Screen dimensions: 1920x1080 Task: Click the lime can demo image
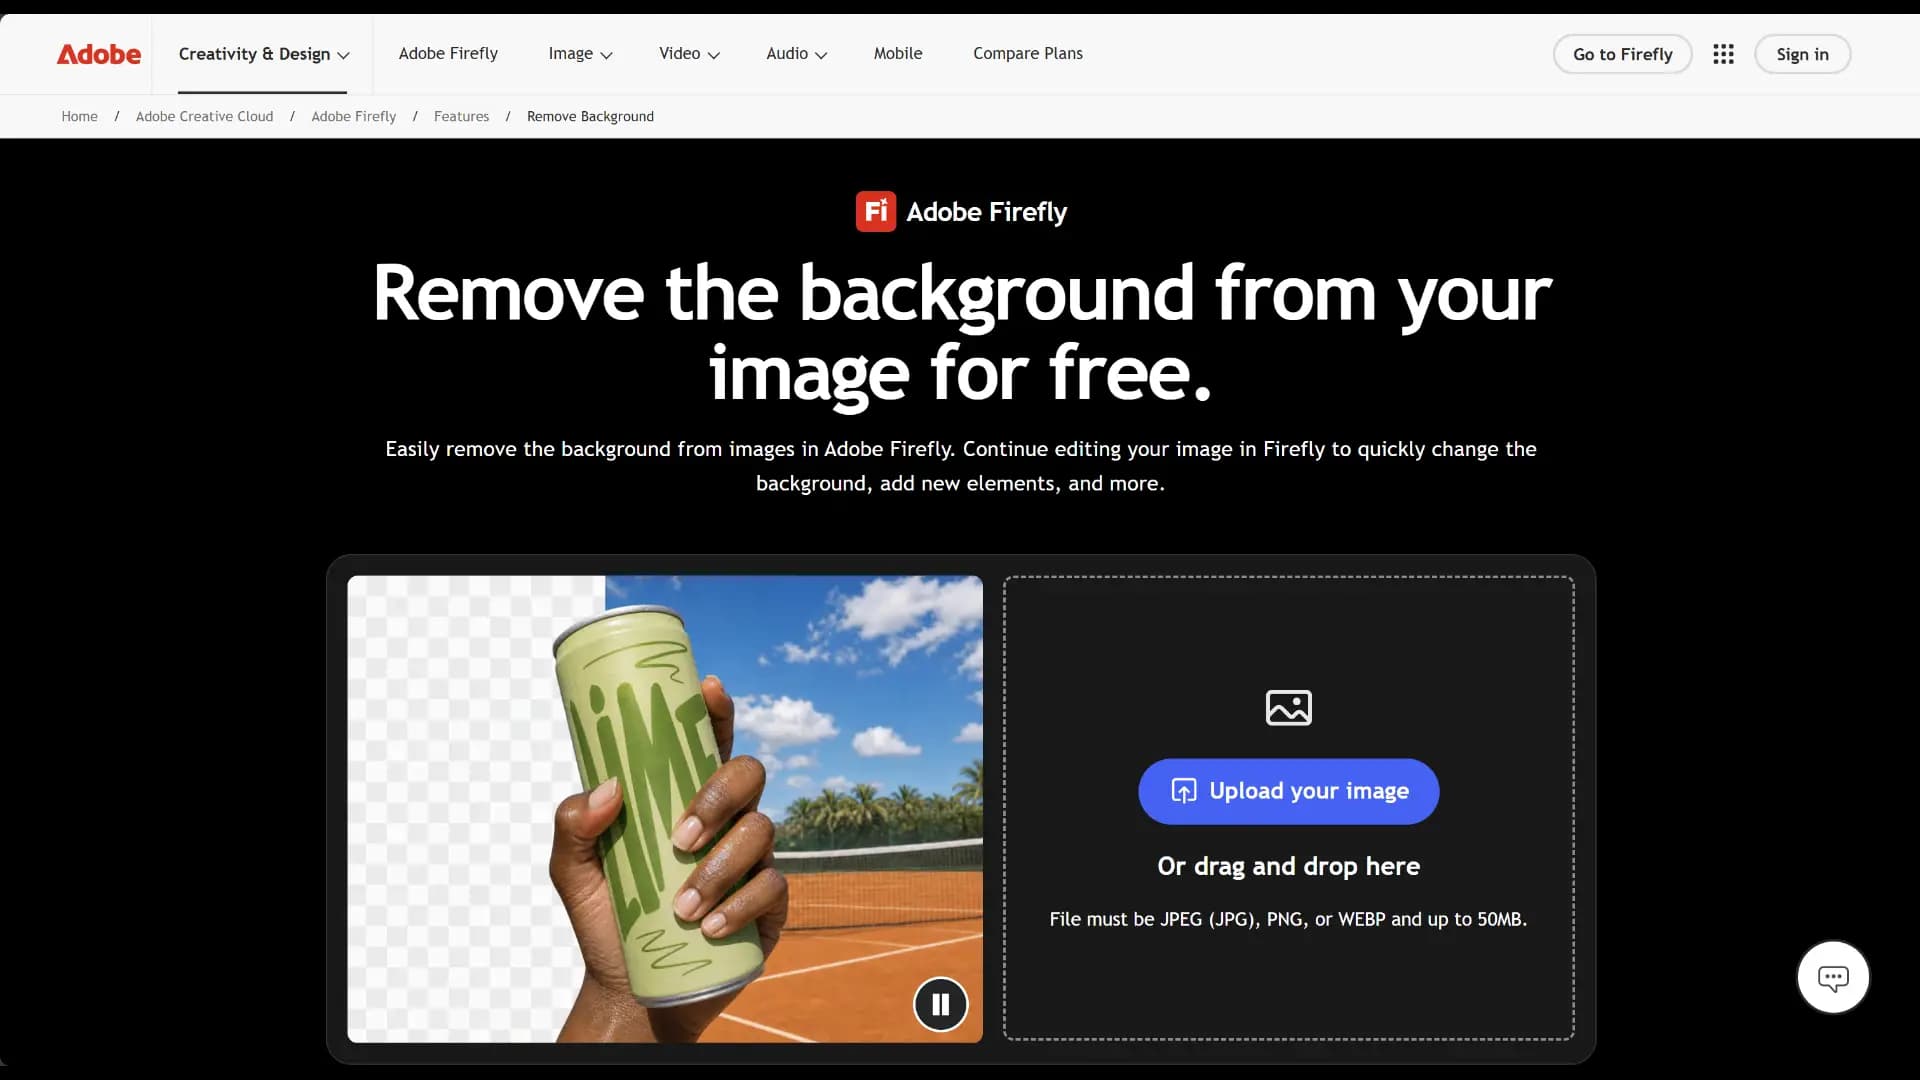[x=665, y=809]
